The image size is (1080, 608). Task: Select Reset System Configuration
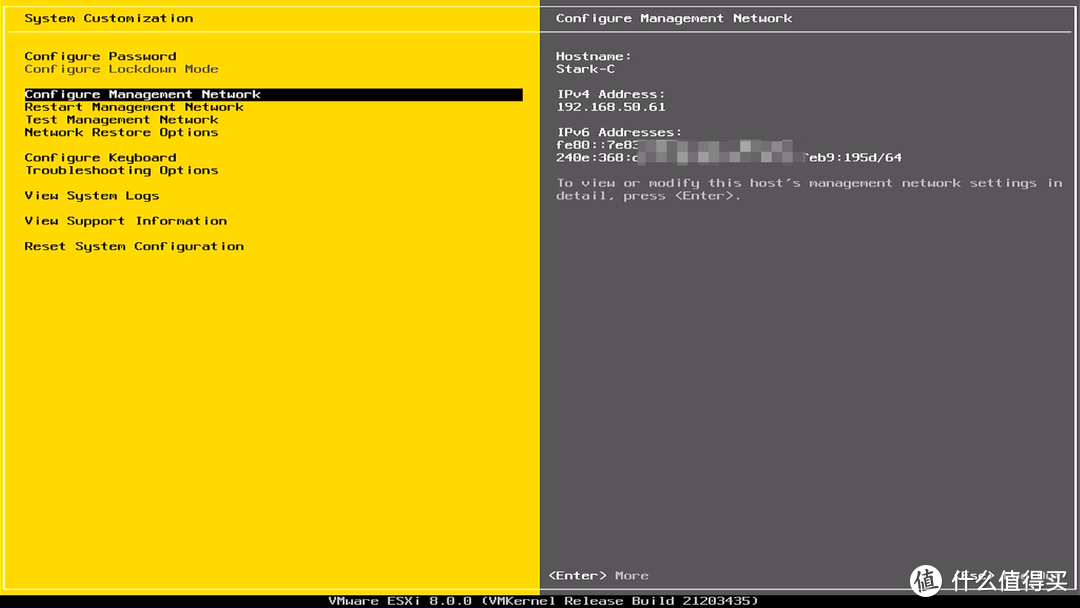coord(134,246)
